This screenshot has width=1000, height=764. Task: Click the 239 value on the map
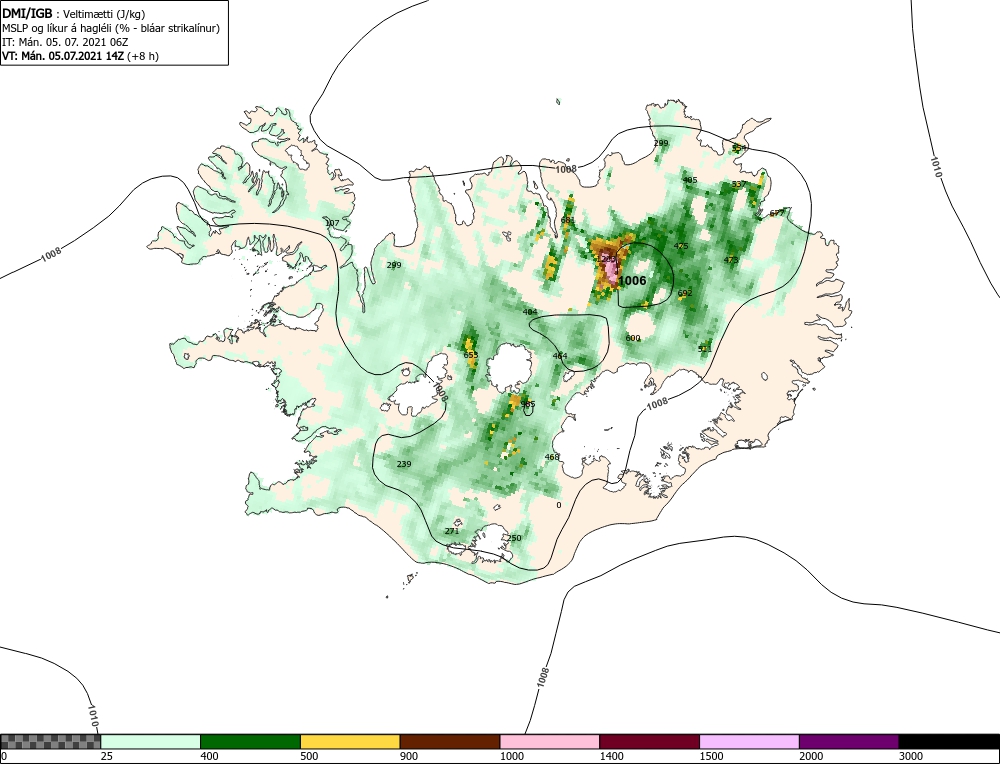coord(404,464)
